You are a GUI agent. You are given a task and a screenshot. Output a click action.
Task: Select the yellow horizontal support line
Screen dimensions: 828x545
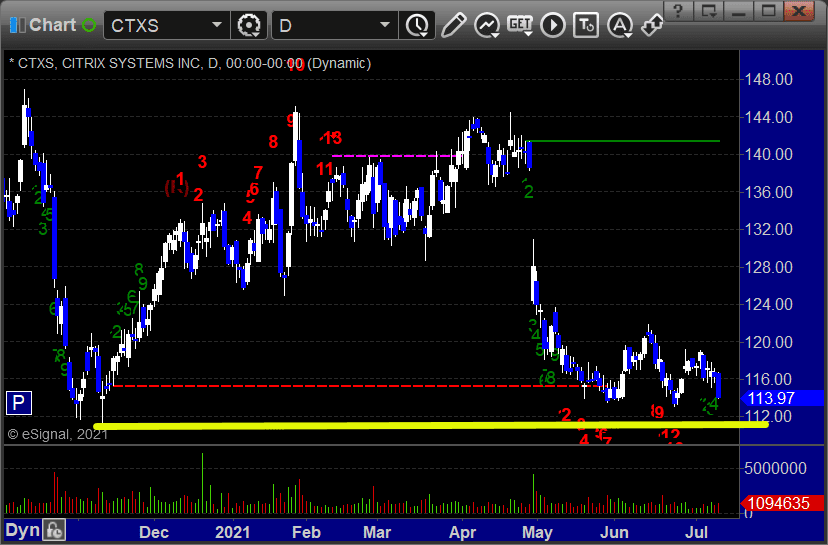click(430, 425)
